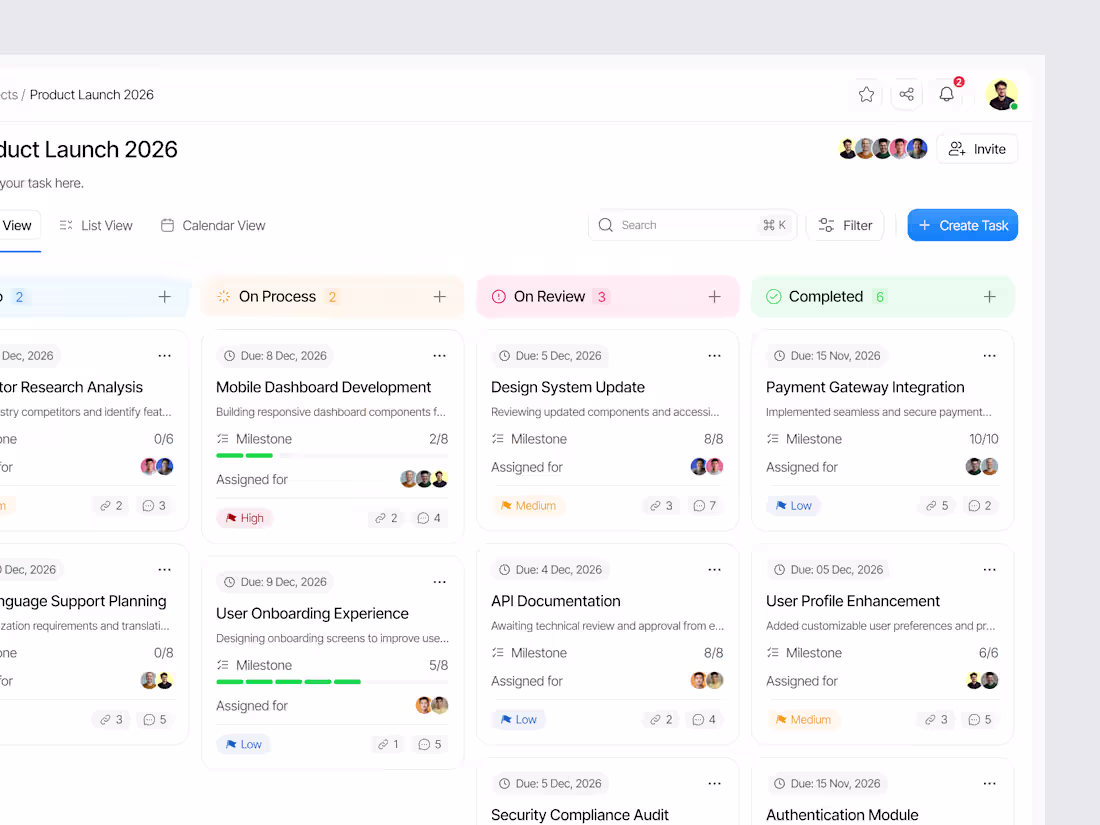
Task: Open menu for Security Compliance Audit card
Action: click(715, 784)
